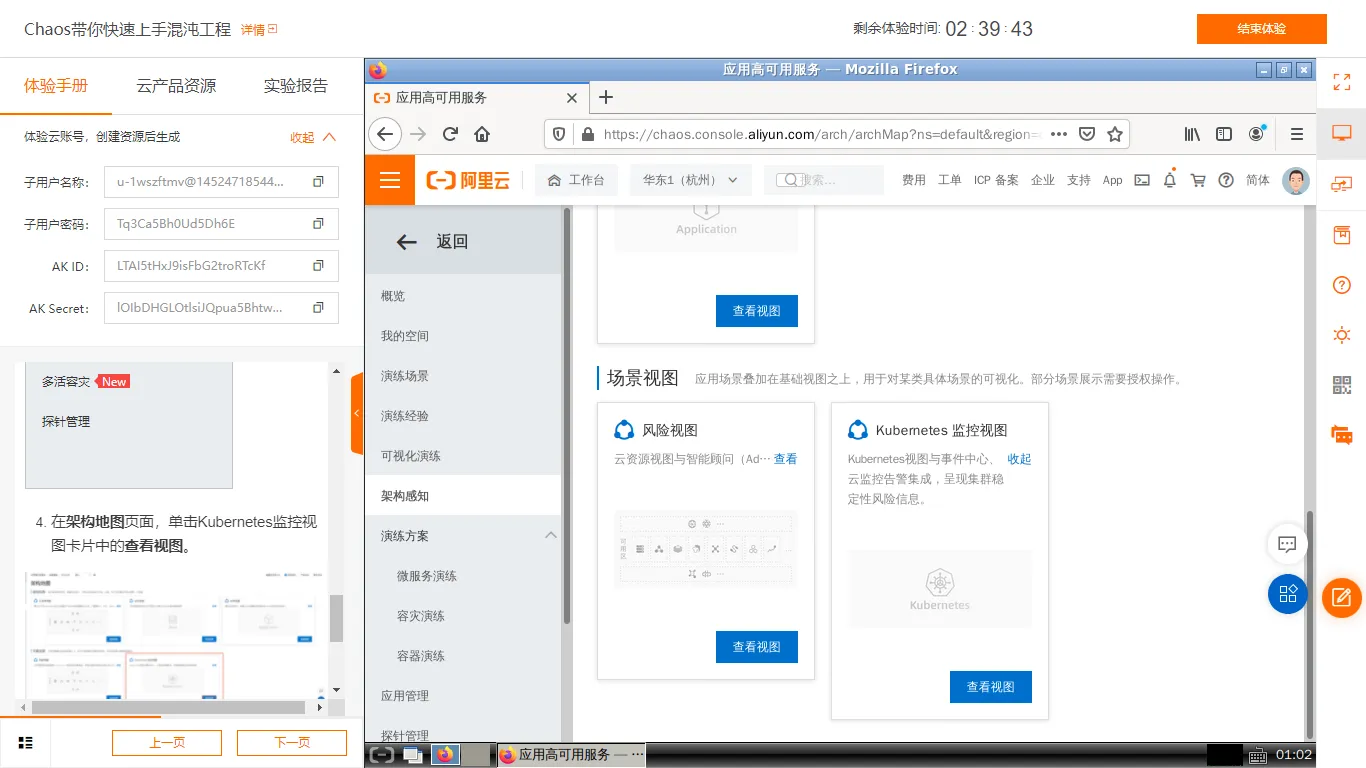
Task: Copy the AK ID value
Action: [x=318, y=266]
